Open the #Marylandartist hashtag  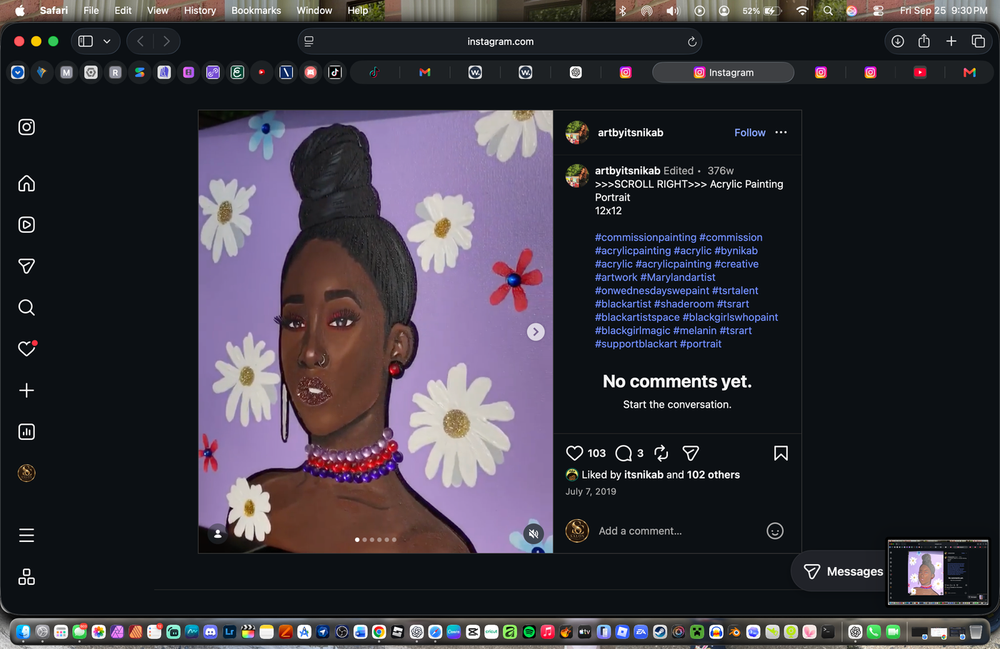(677, 277)
